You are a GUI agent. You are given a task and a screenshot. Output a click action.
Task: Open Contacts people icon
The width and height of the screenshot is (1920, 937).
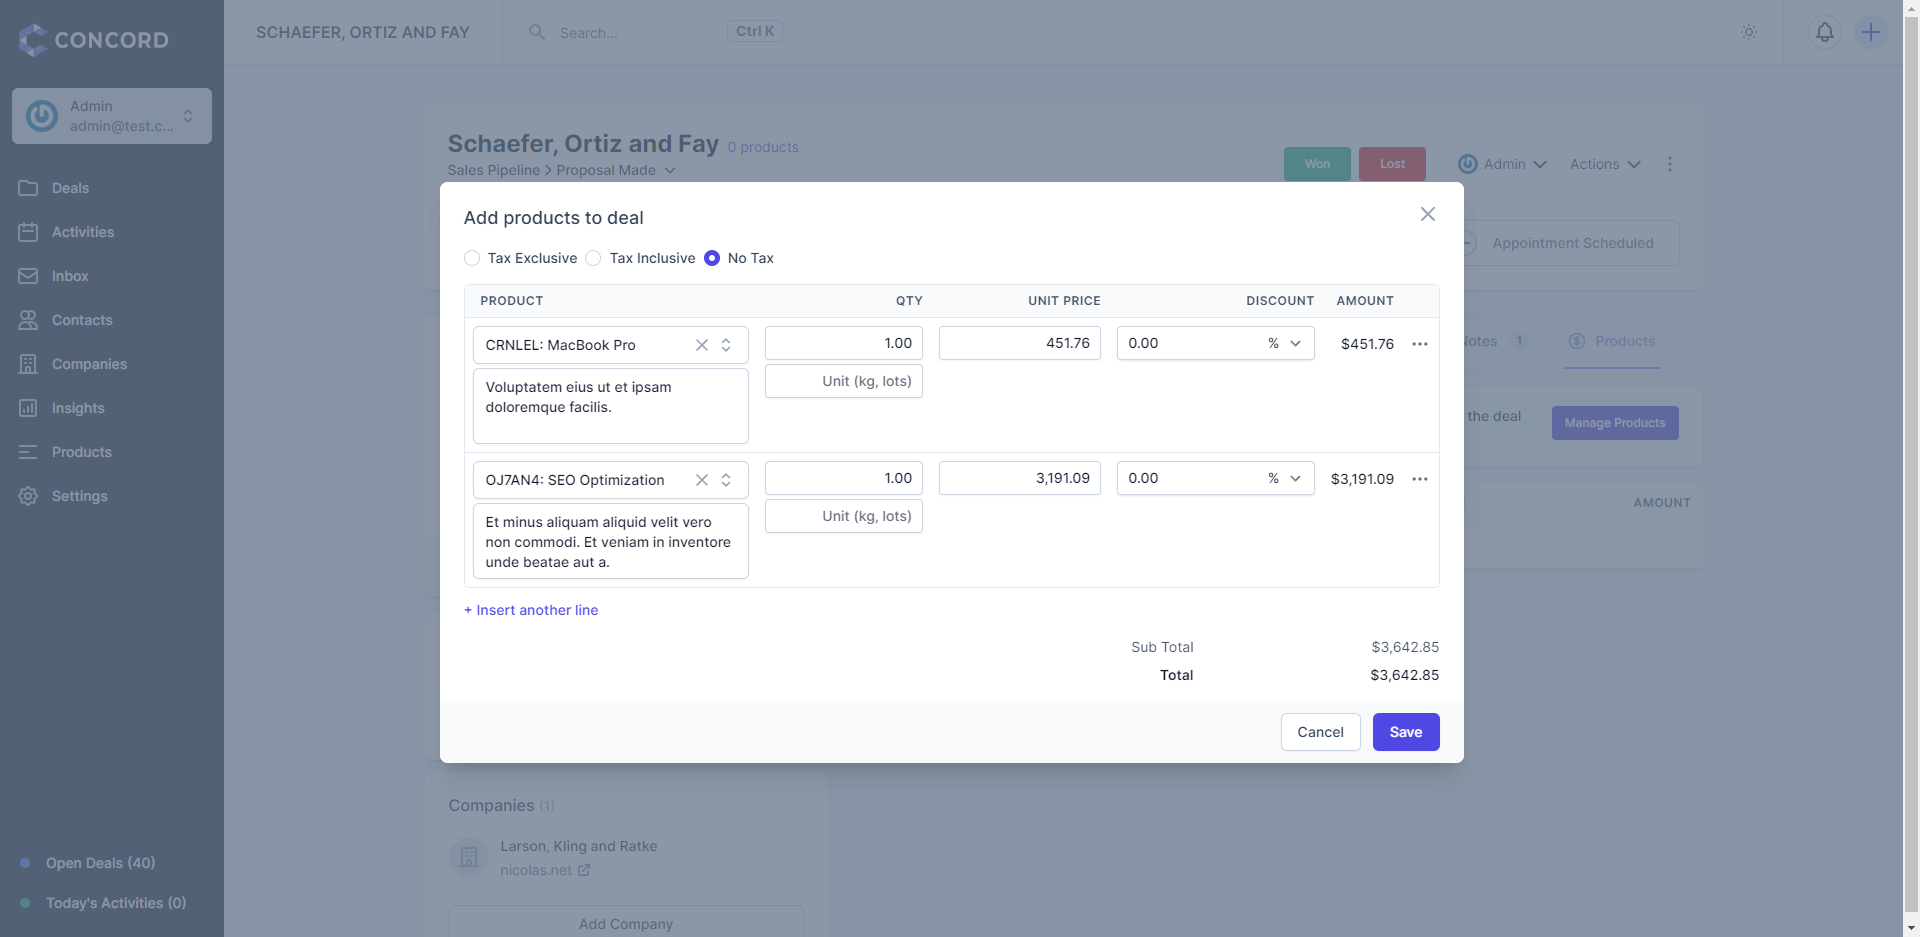click(x=28, y=320)
